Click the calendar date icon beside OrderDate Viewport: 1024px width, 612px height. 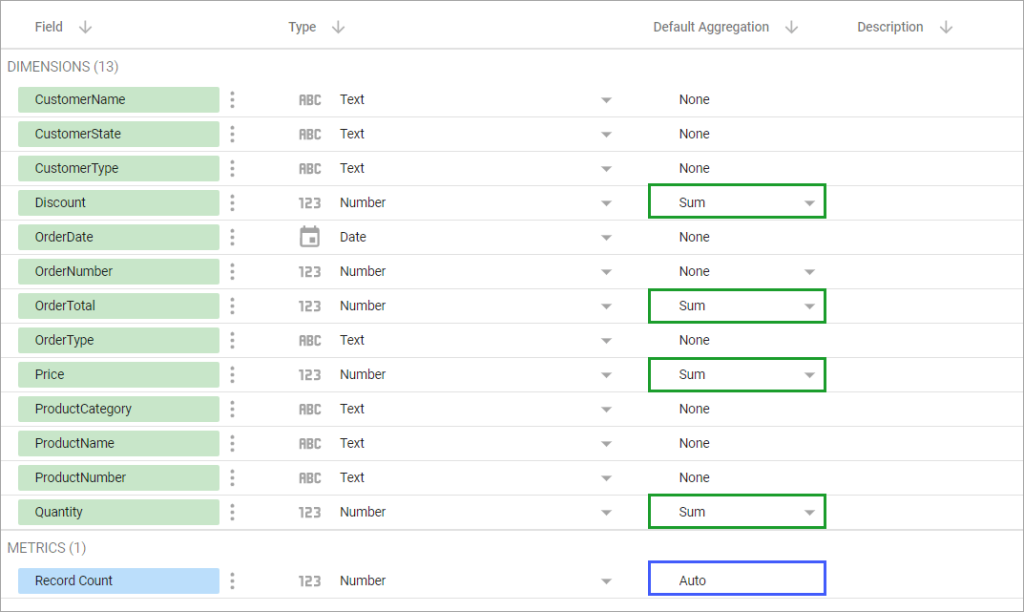(x=310, y=237)
